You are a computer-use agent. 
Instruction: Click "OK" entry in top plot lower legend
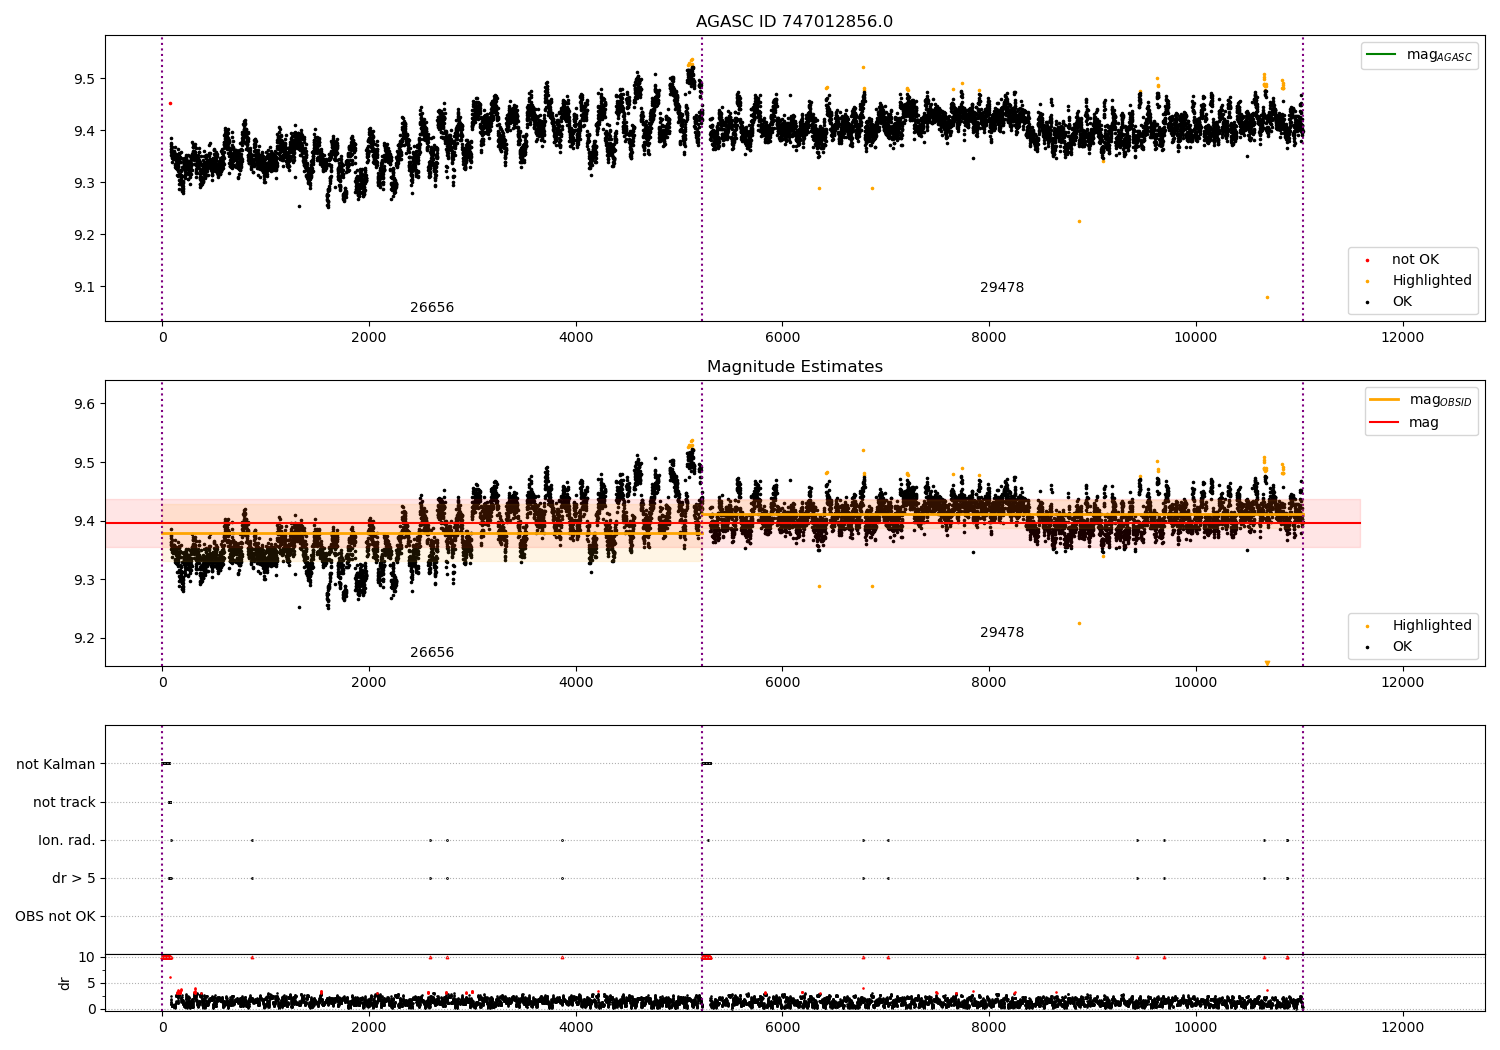(x=1402, y=302)
